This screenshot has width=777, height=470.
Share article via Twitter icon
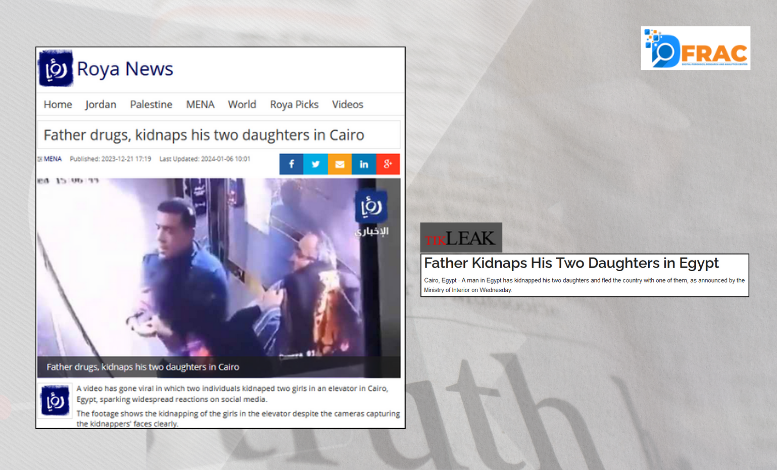click(x=315, y=164)
